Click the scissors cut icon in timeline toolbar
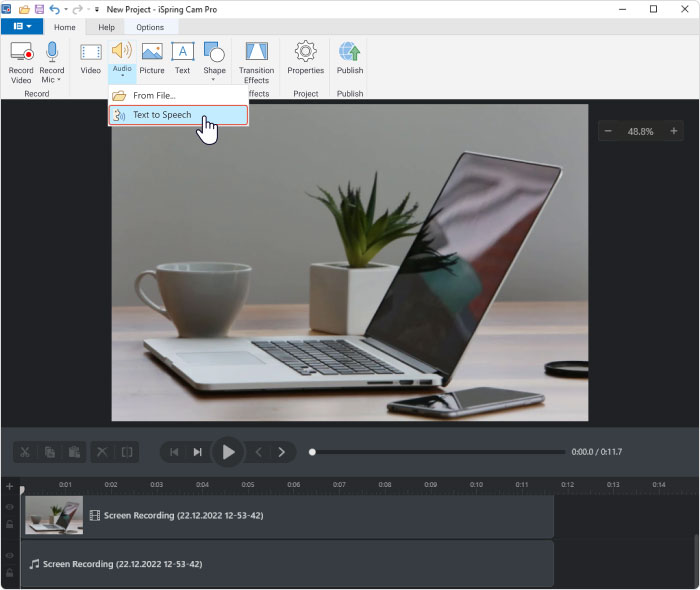This screenshot has height=590, width=700. coord(25,452)
